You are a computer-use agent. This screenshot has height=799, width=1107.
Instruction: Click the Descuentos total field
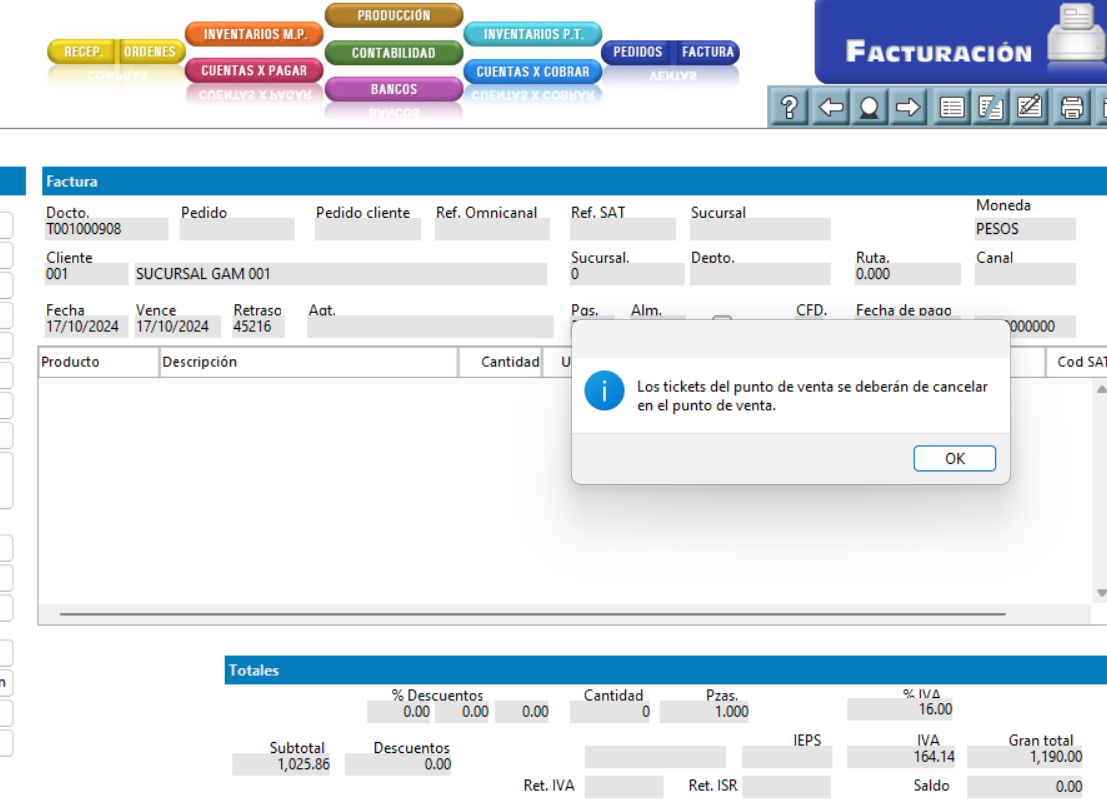click(x=398, y=764)
